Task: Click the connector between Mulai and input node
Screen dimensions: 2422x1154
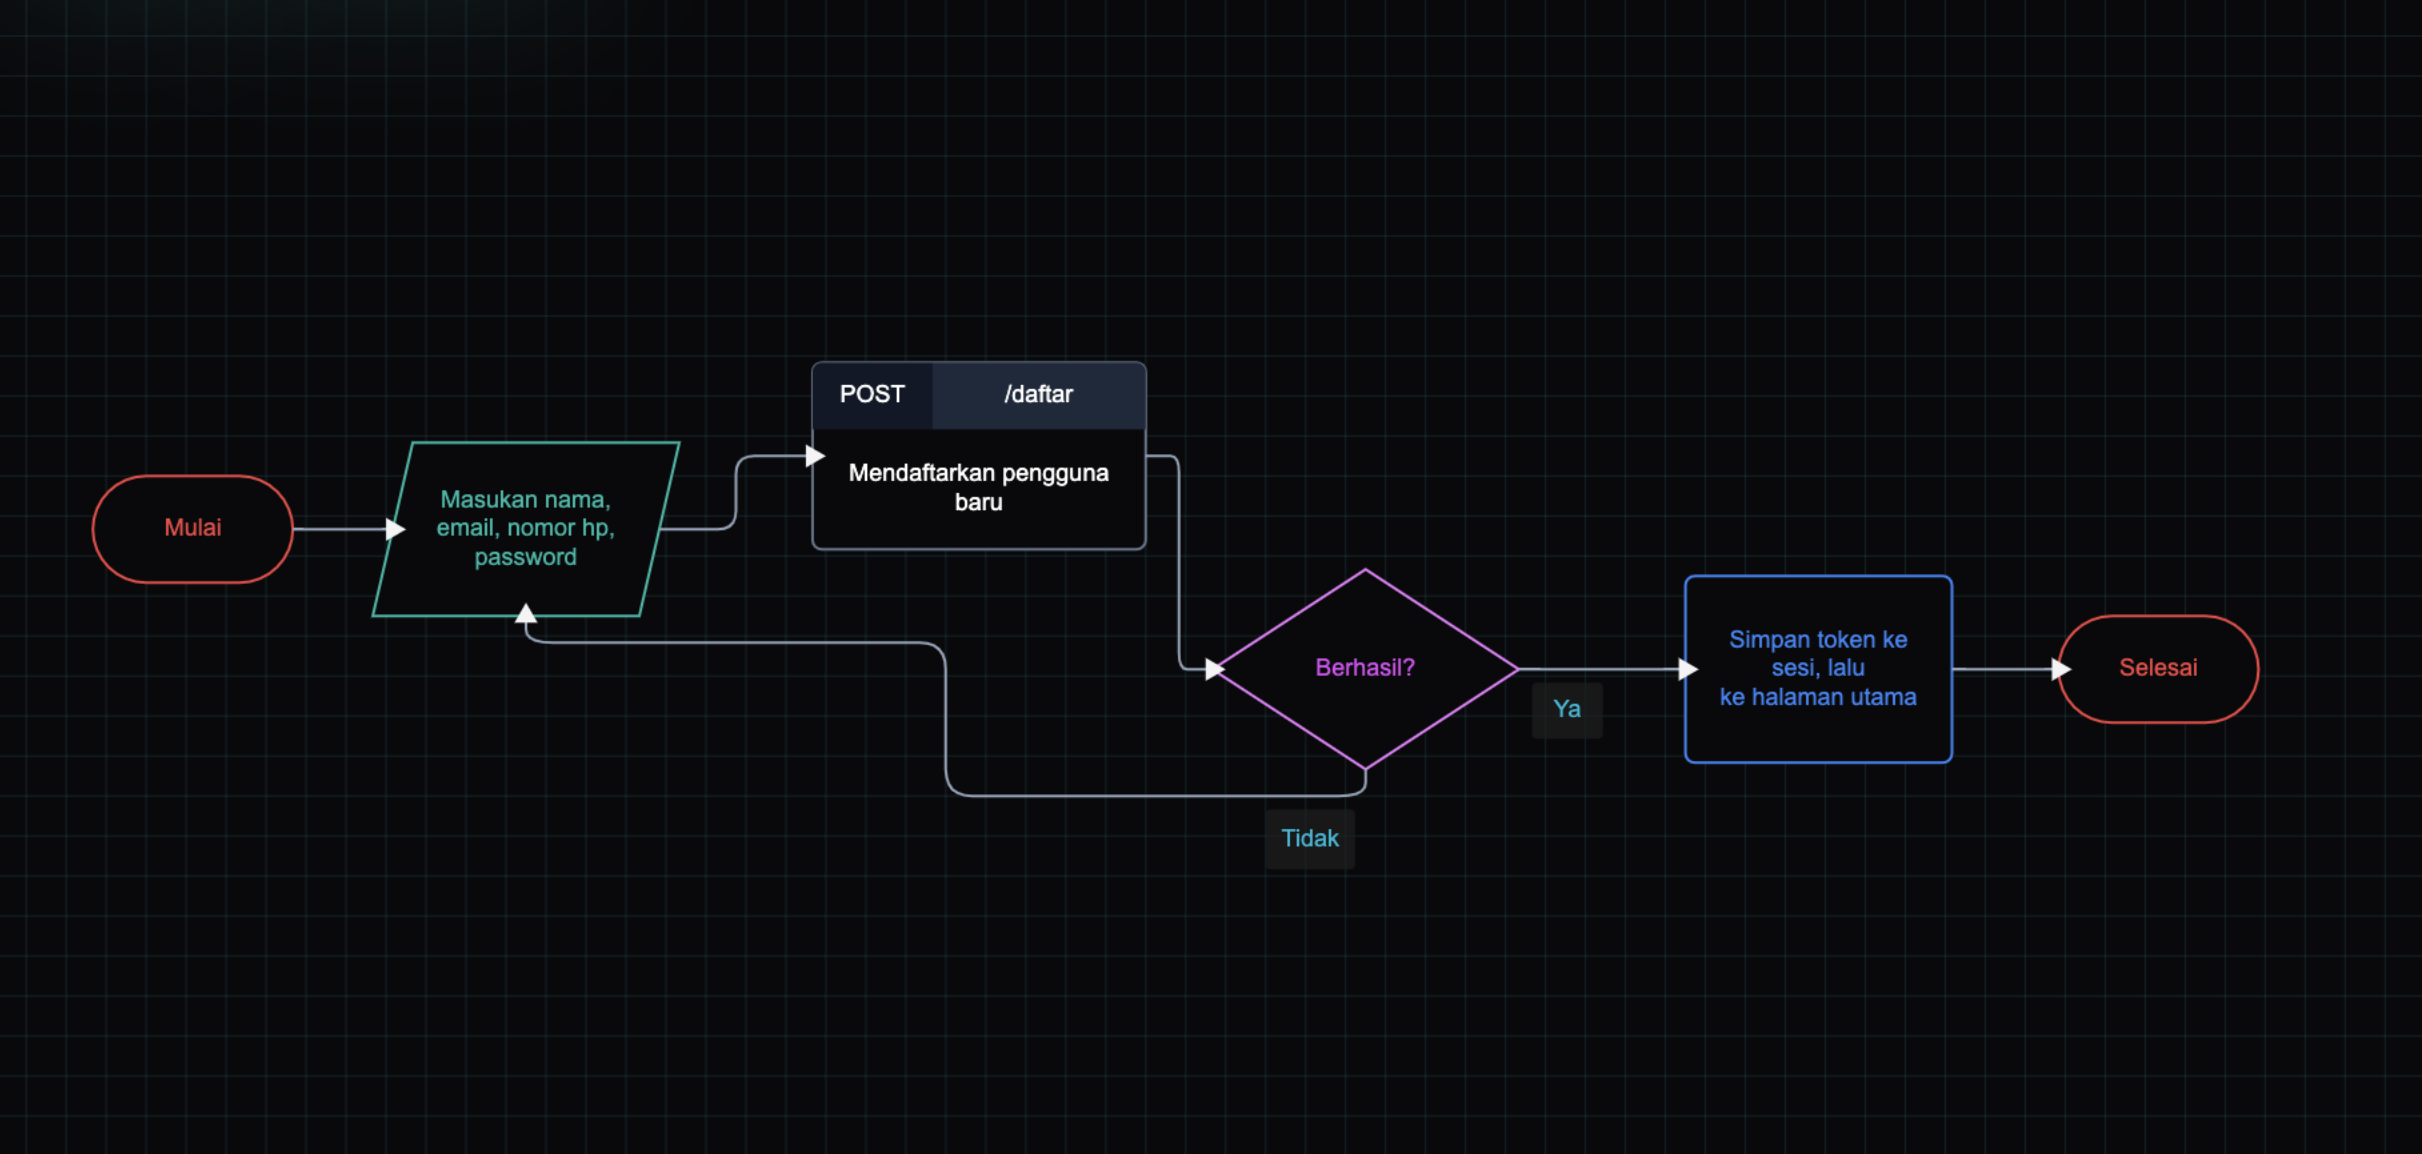Action: 338,529
